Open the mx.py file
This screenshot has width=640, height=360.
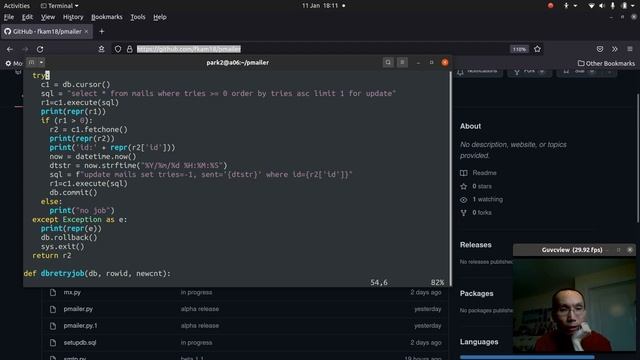pyautogui.click(x=72, y=292)
